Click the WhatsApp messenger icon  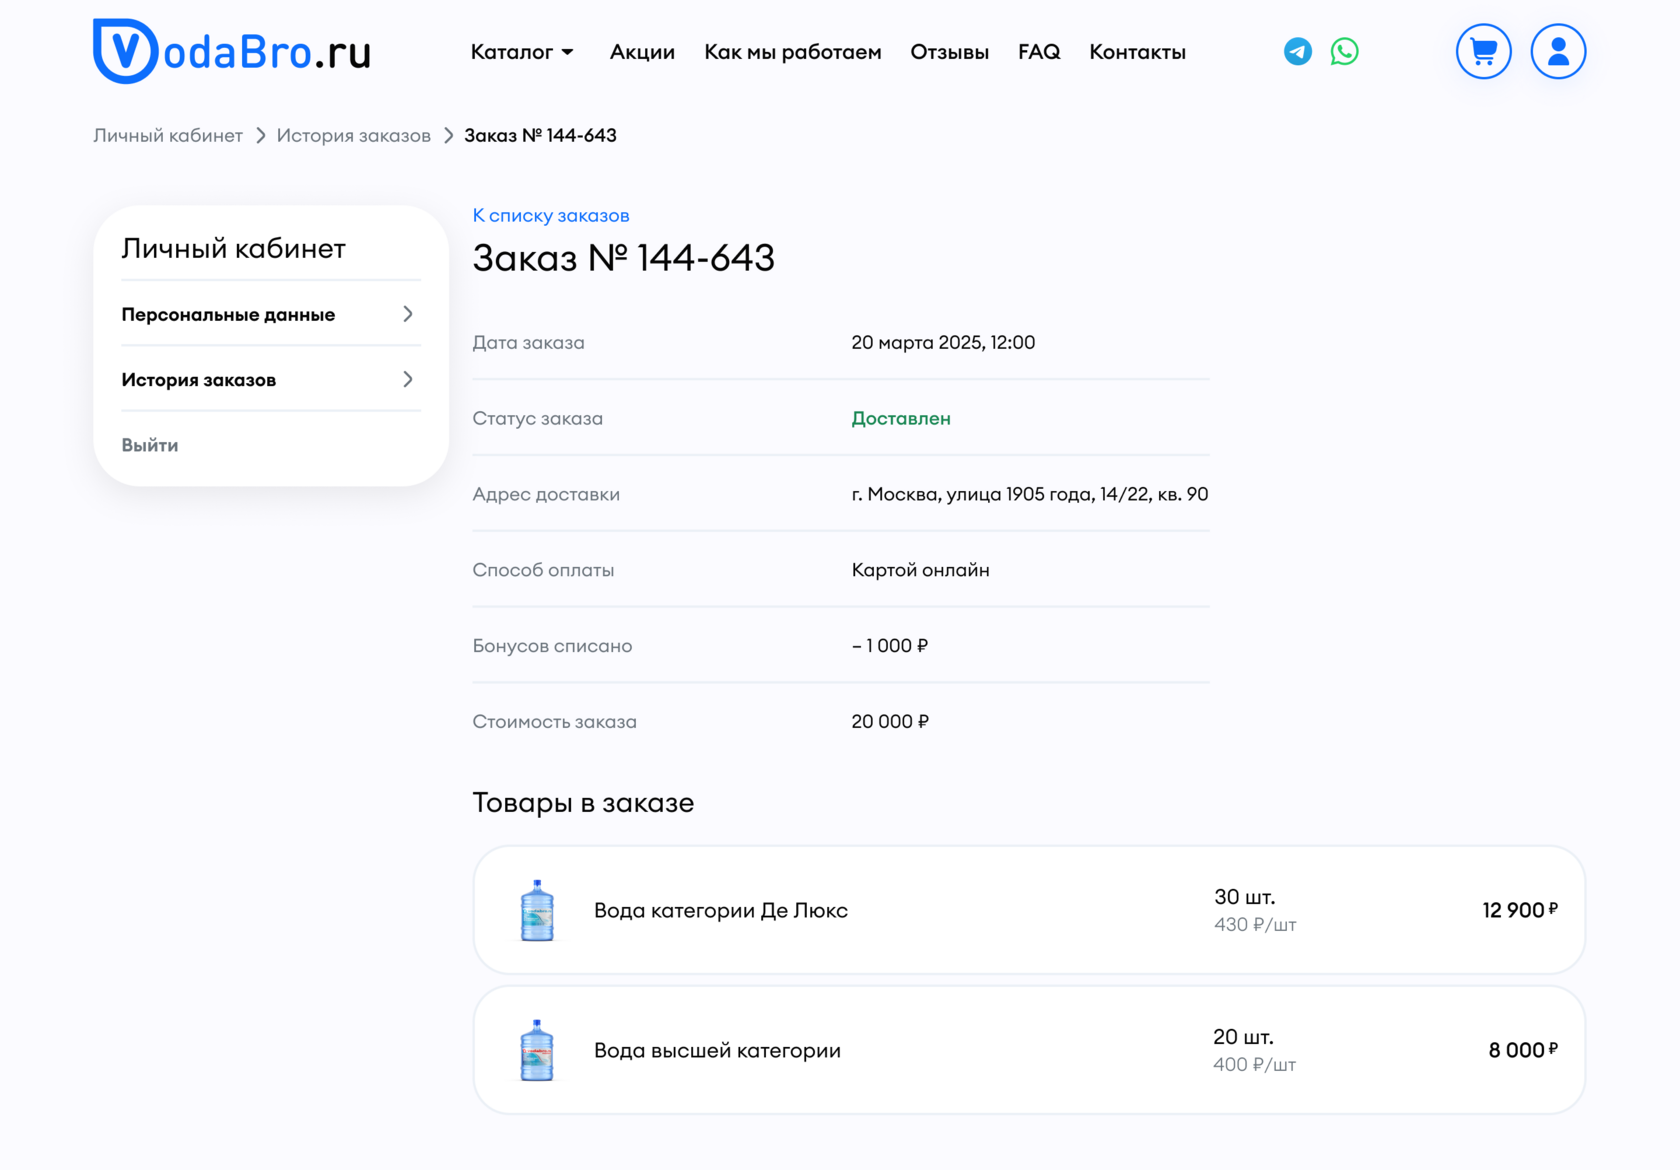point(1344,52)
